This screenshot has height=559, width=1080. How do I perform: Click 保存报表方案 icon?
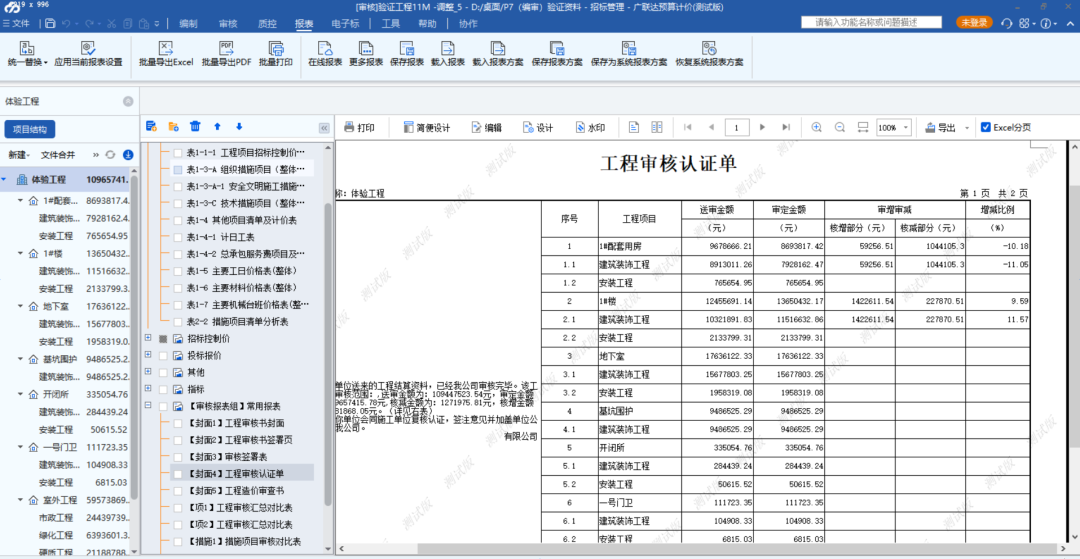557,48
